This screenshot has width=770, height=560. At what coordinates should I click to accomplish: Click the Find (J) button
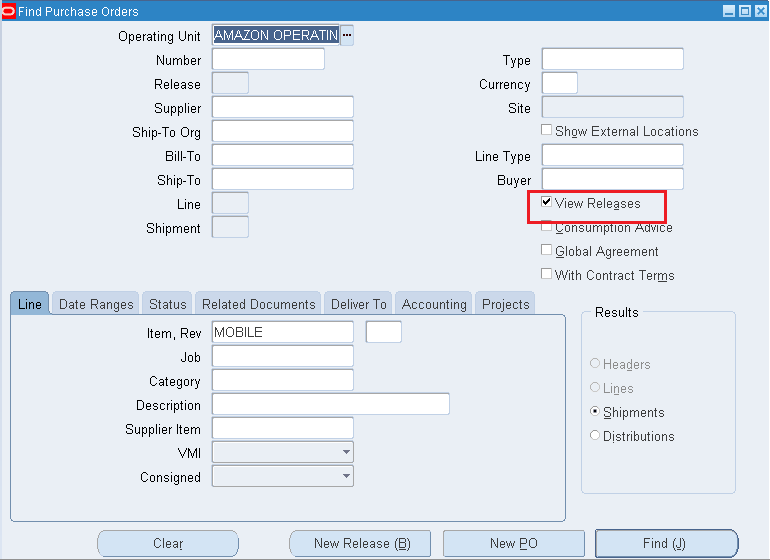[666, 543]
